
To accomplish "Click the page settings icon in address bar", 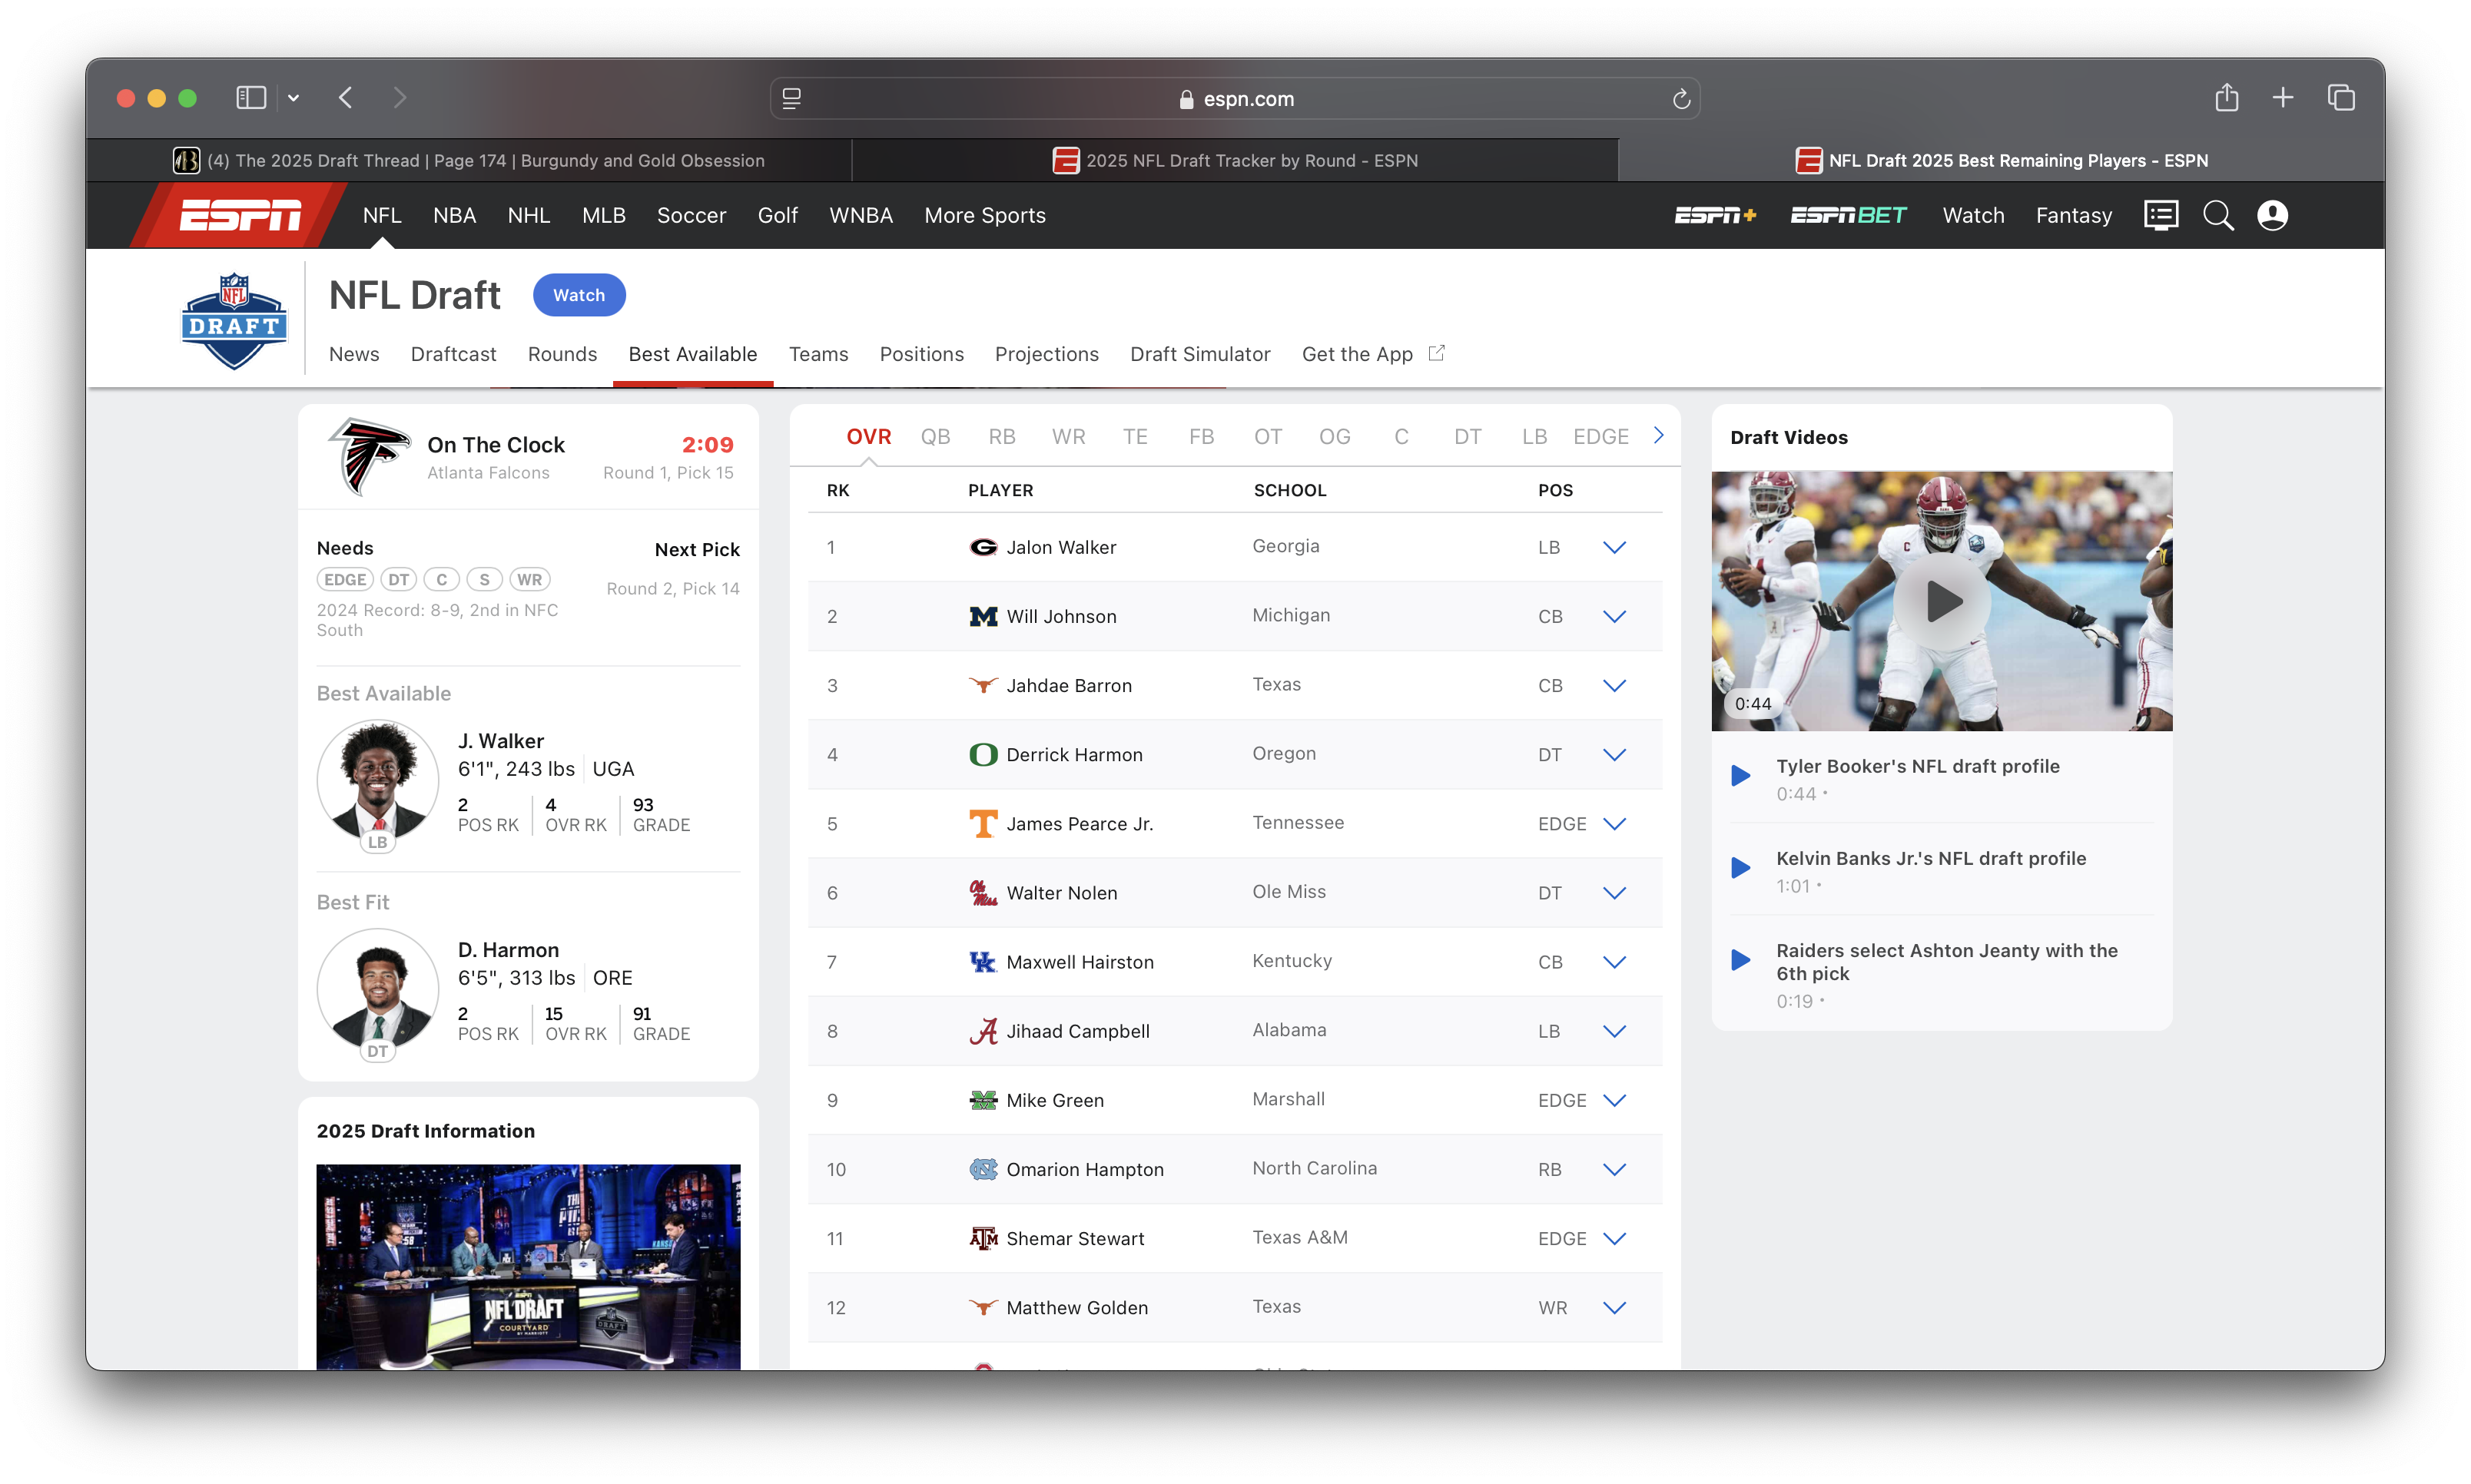I will coord(791,98).
